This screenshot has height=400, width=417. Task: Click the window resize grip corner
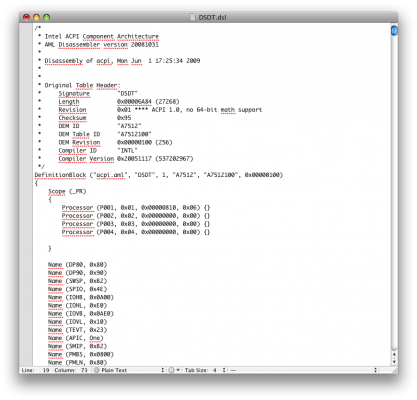tap(394, 370)
